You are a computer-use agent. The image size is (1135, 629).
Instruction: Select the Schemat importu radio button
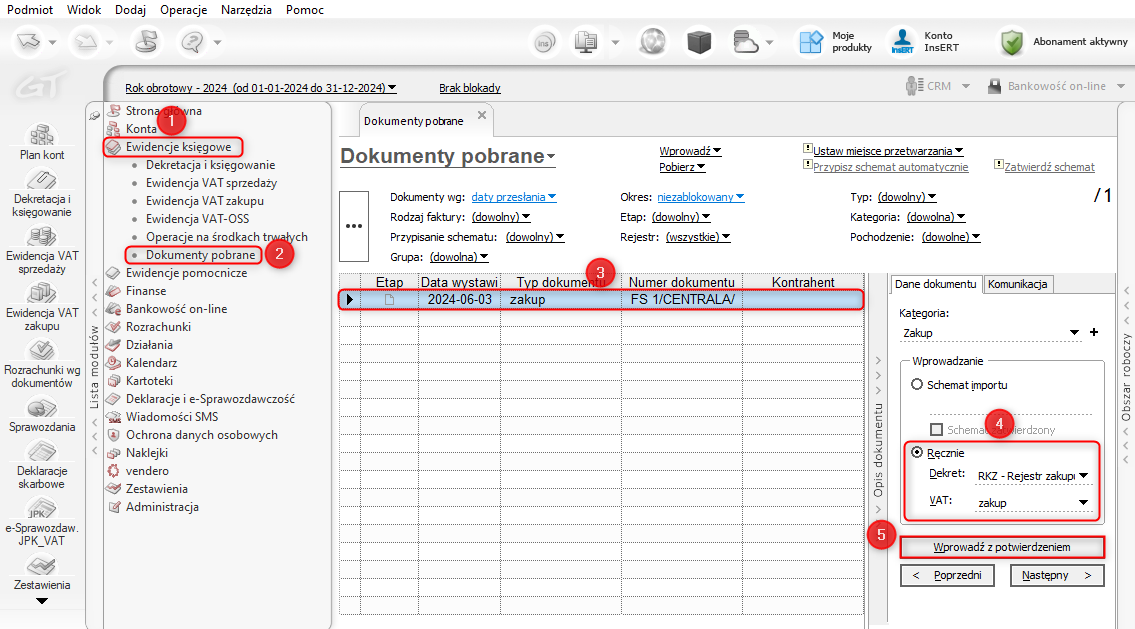pyautogui.click(x=917, y=384)
